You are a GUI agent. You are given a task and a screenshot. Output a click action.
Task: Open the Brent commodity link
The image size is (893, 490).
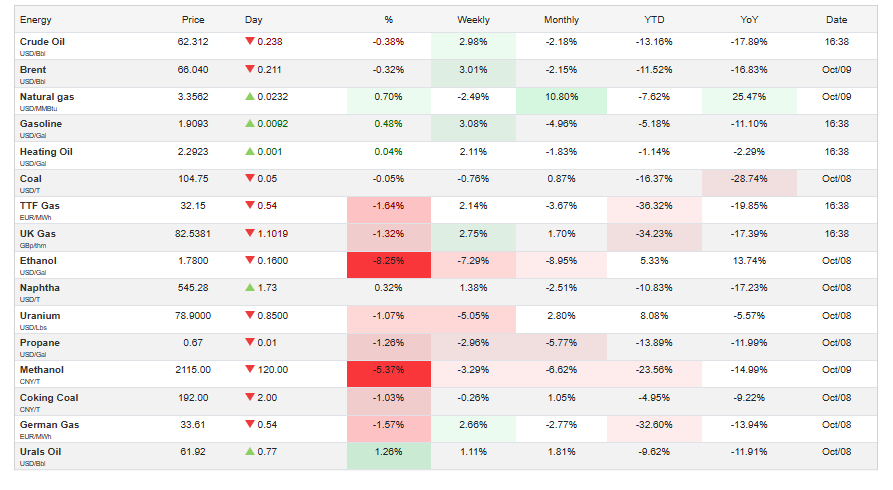coord(33,70)
